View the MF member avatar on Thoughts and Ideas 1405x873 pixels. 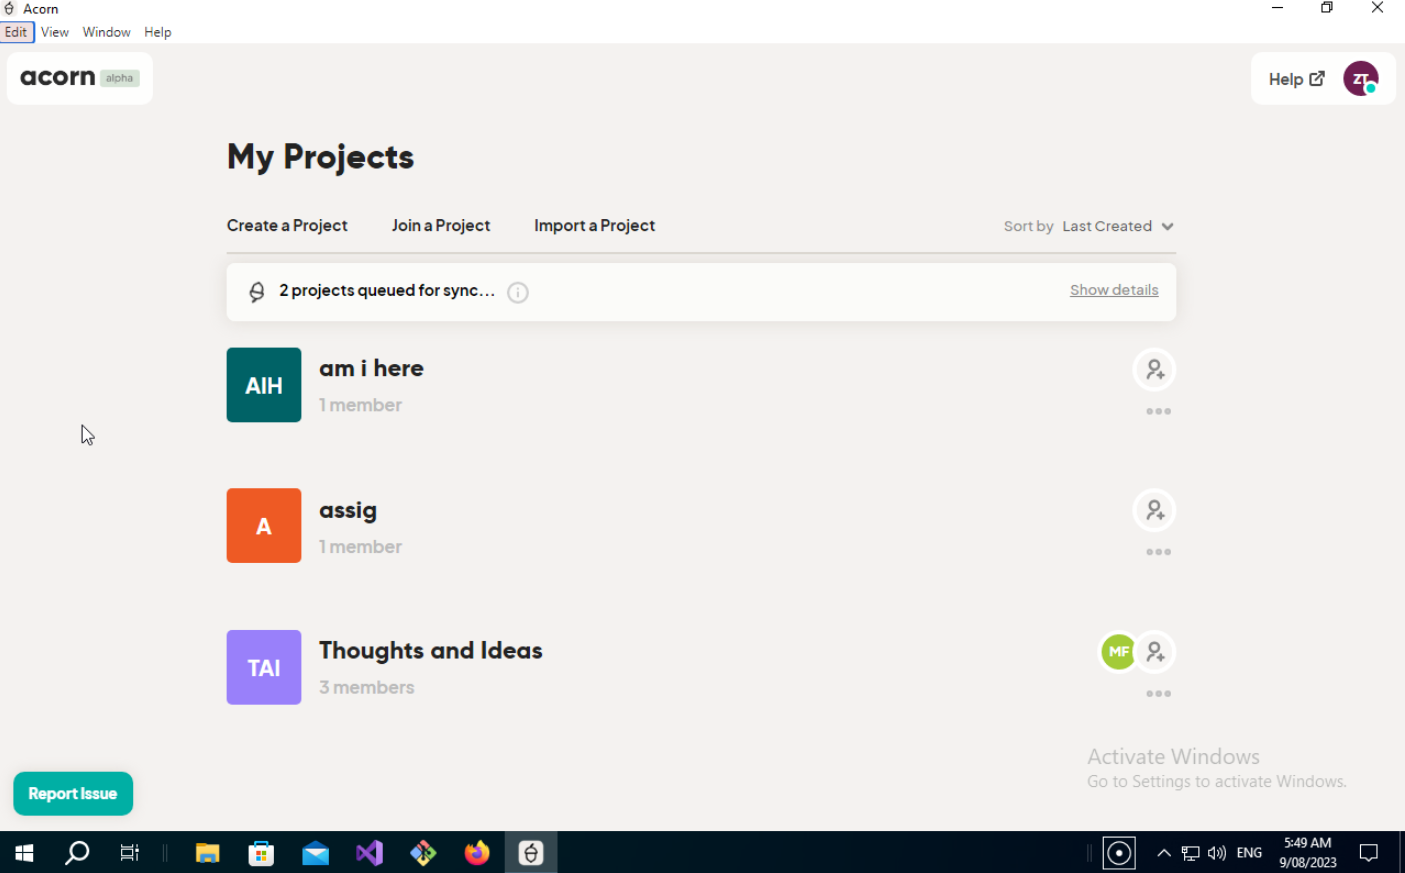[x=1118, y=651]
